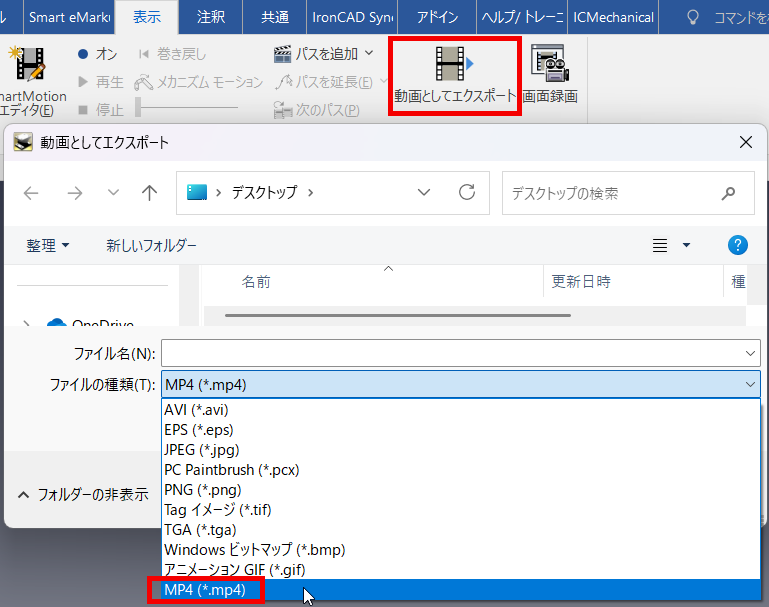This screenshot has height=607, width=769.
Task: Click the back arrow in export dialog
Action: (31, 193)
